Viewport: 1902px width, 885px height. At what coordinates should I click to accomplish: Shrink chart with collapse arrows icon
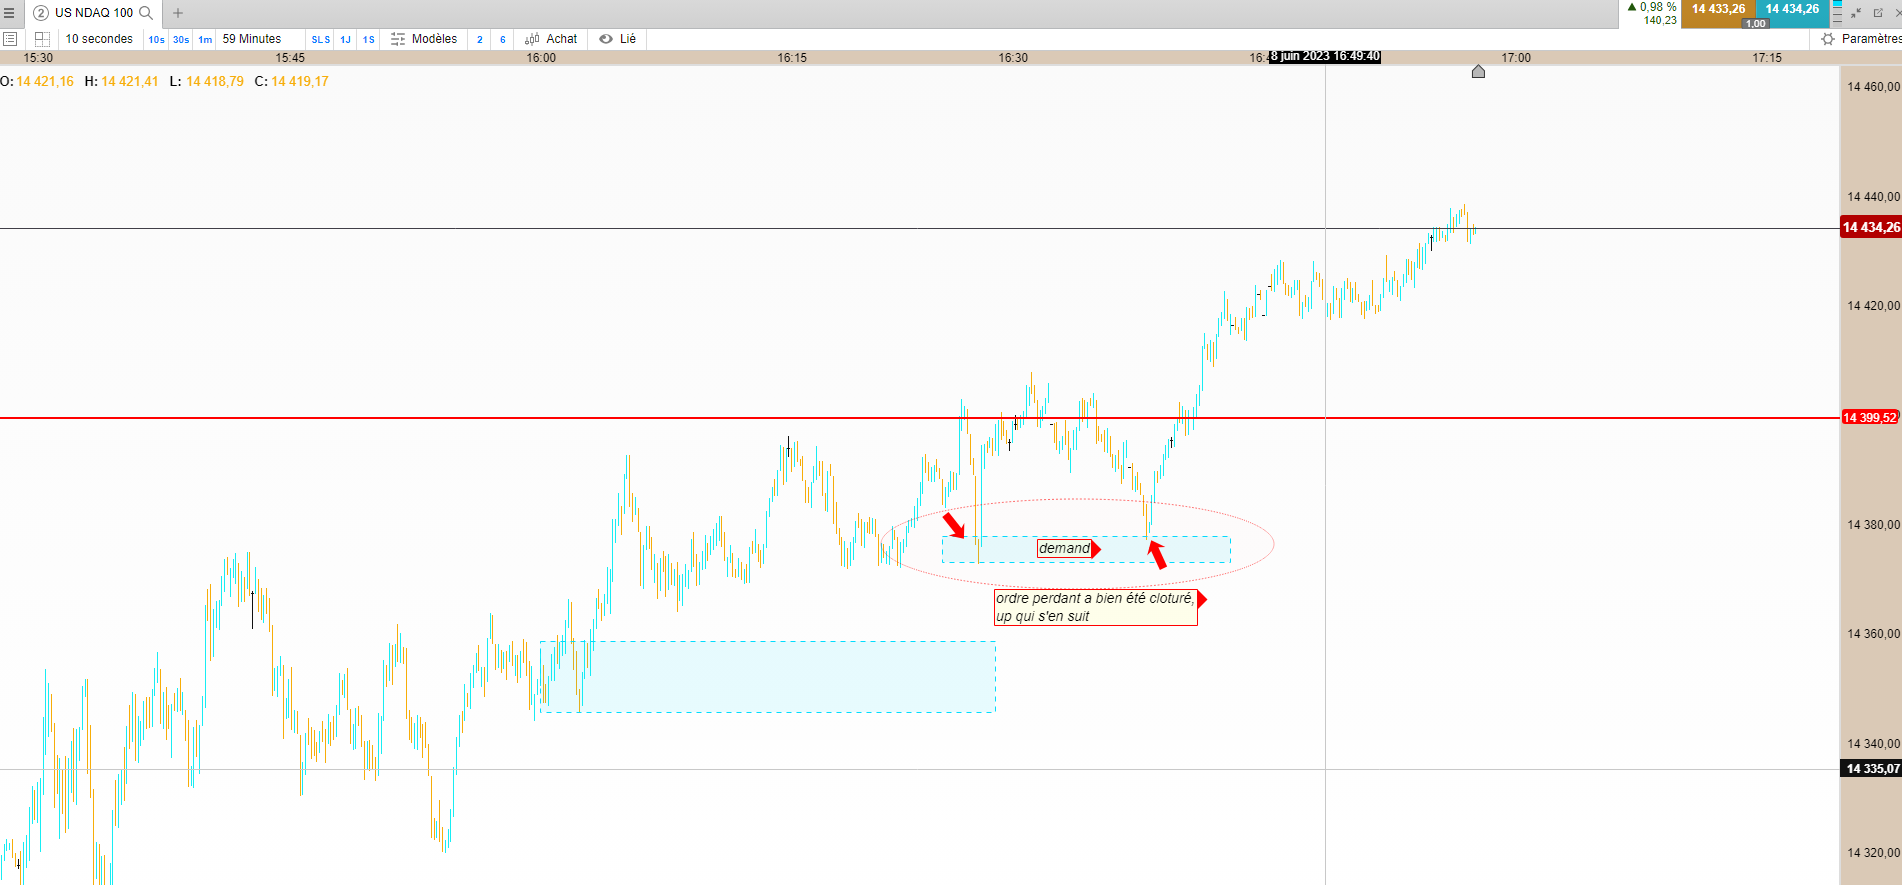(x=1856, y=13)
